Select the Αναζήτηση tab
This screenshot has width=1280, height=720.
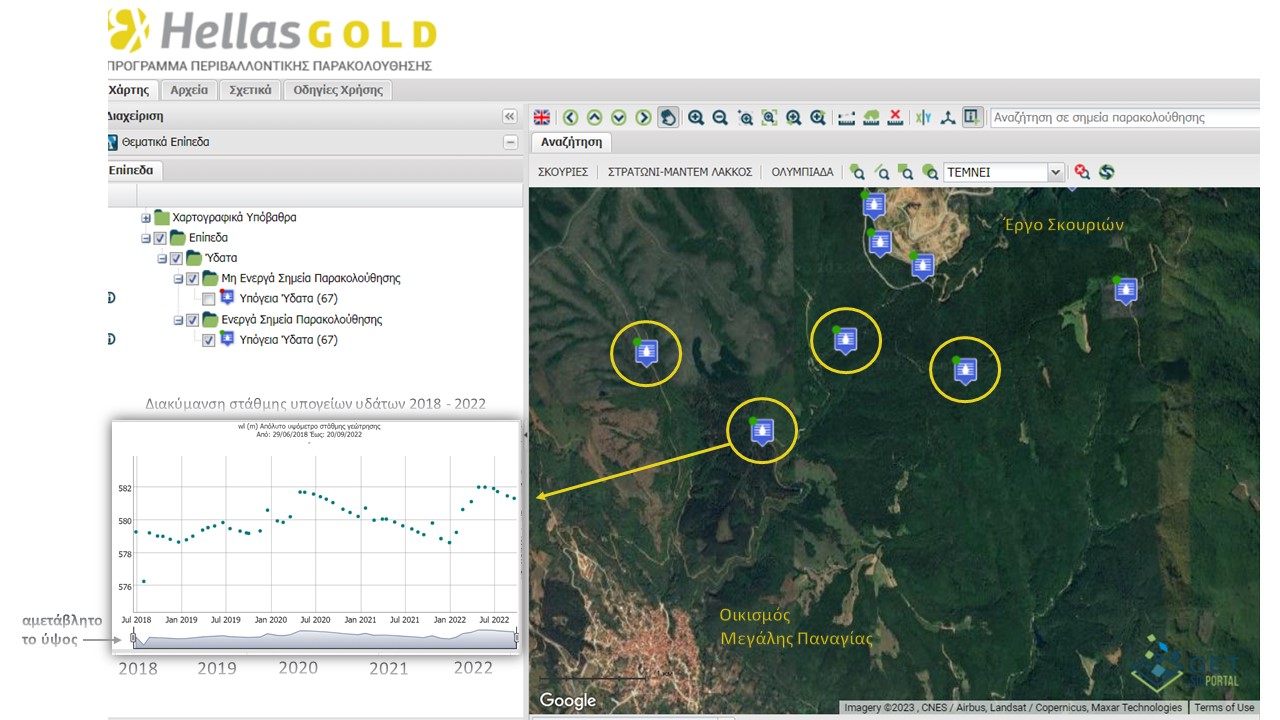click(572, 142)
